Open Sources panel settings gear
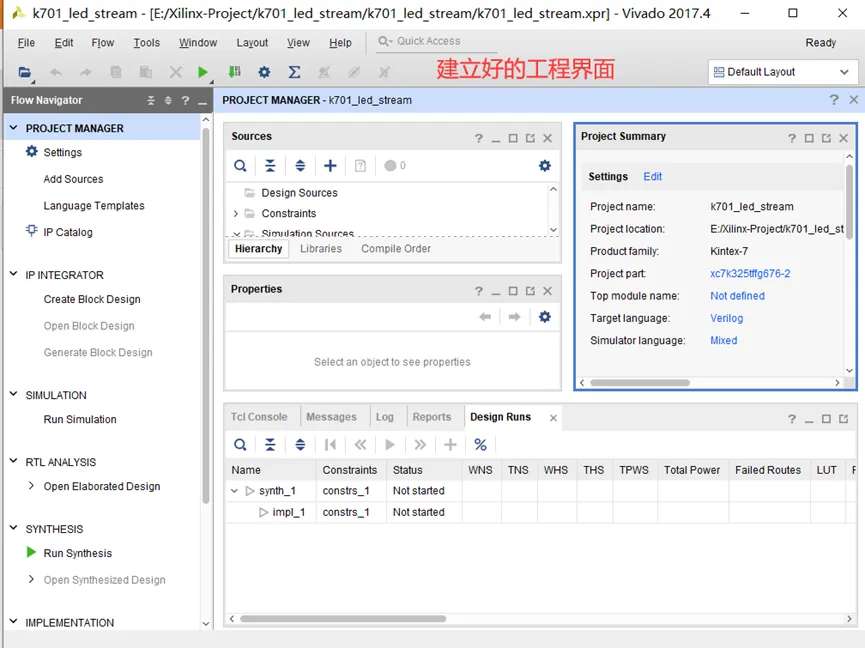865x648 pixels. (x=544, y=165)
